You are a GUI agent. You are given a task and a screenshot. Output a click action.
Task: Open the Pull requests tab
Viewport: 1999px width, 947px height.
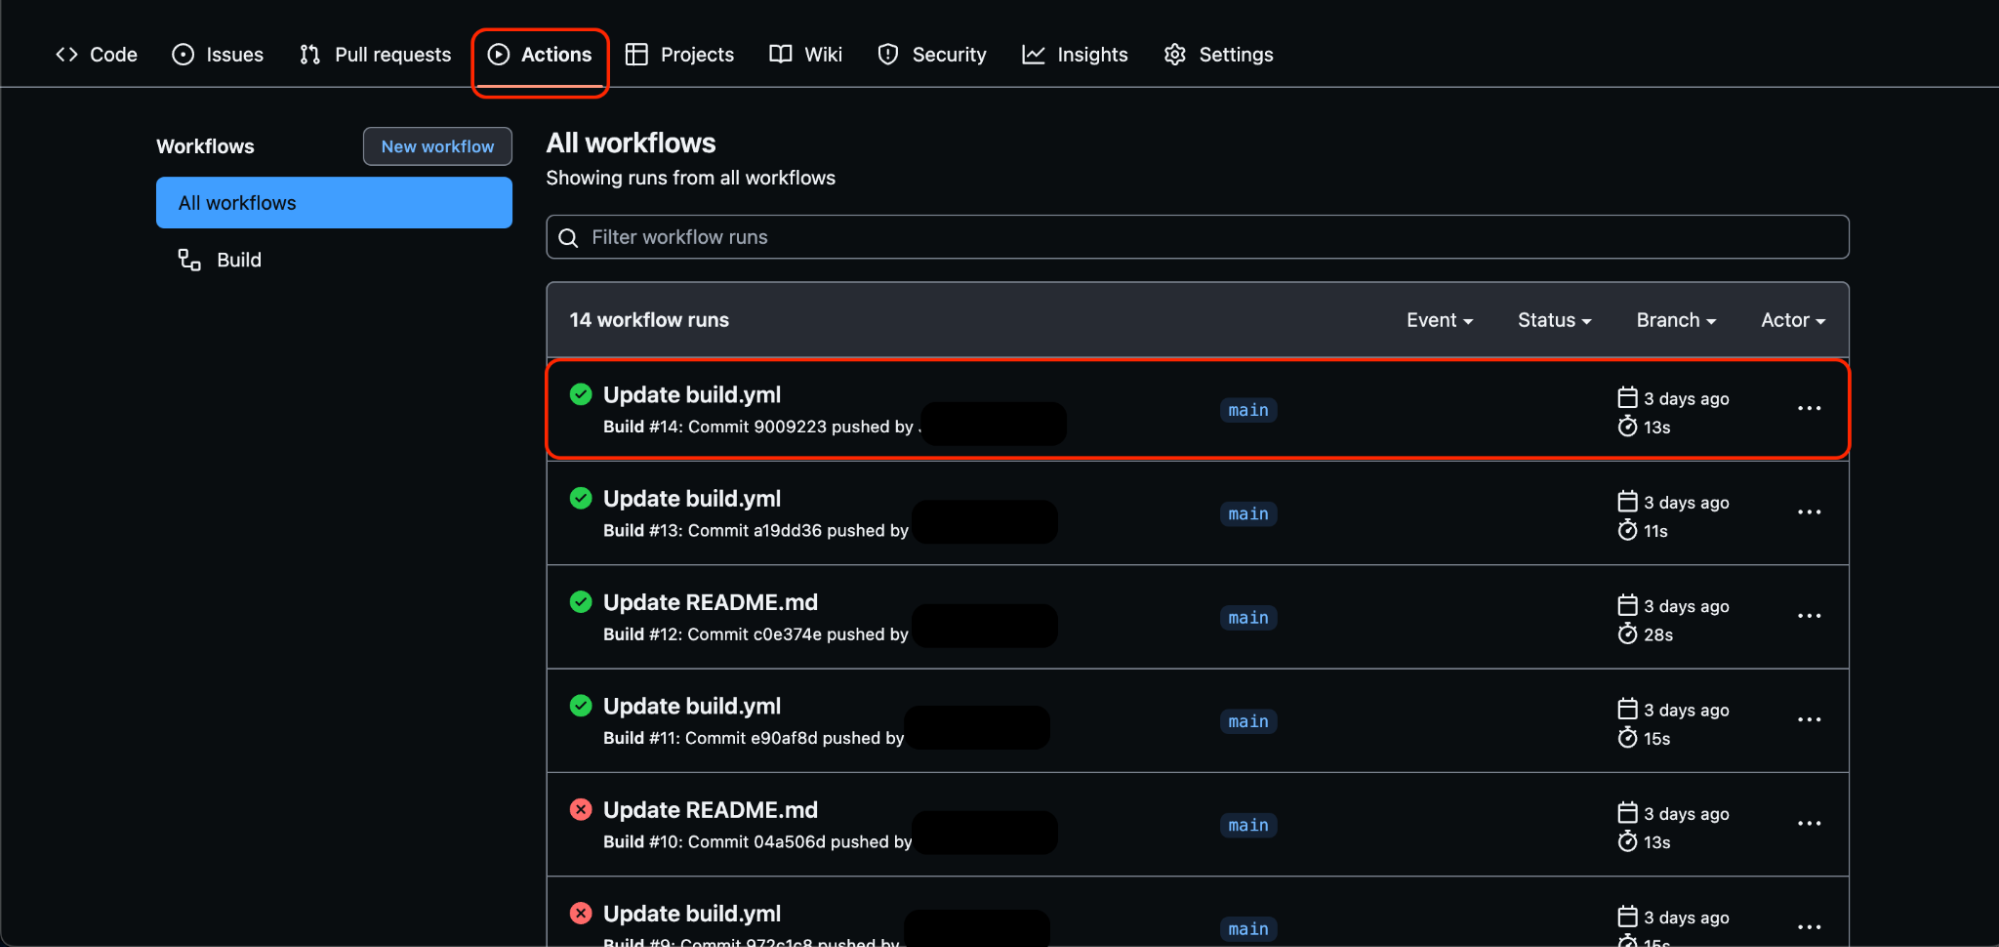(375, 55)
